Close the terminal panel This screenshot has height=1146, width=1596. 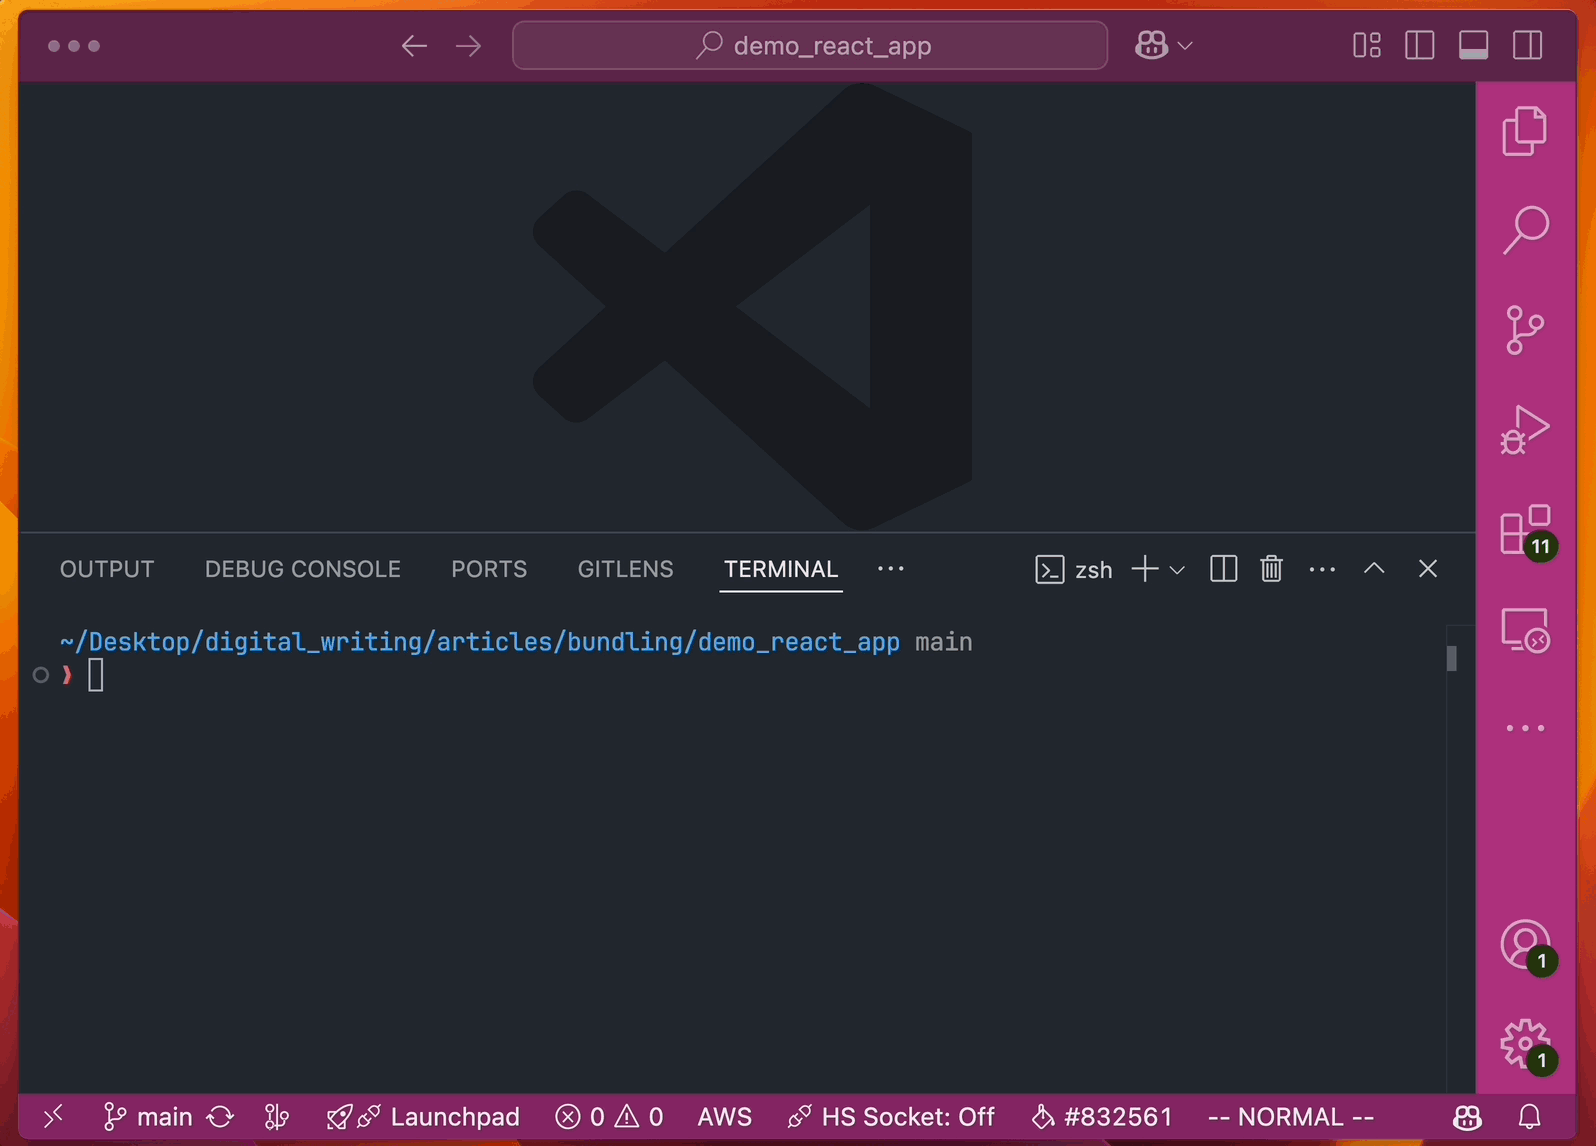click(1428, 568)
